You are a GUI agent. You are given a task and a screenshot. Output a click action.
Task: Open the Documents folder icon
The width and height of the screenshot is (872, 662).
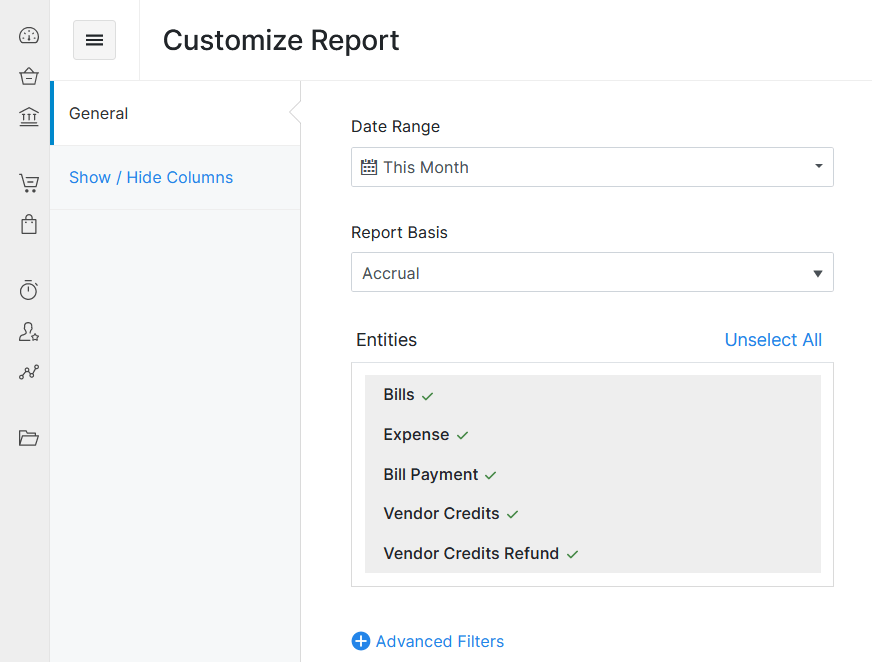click(x=28, y=438)
